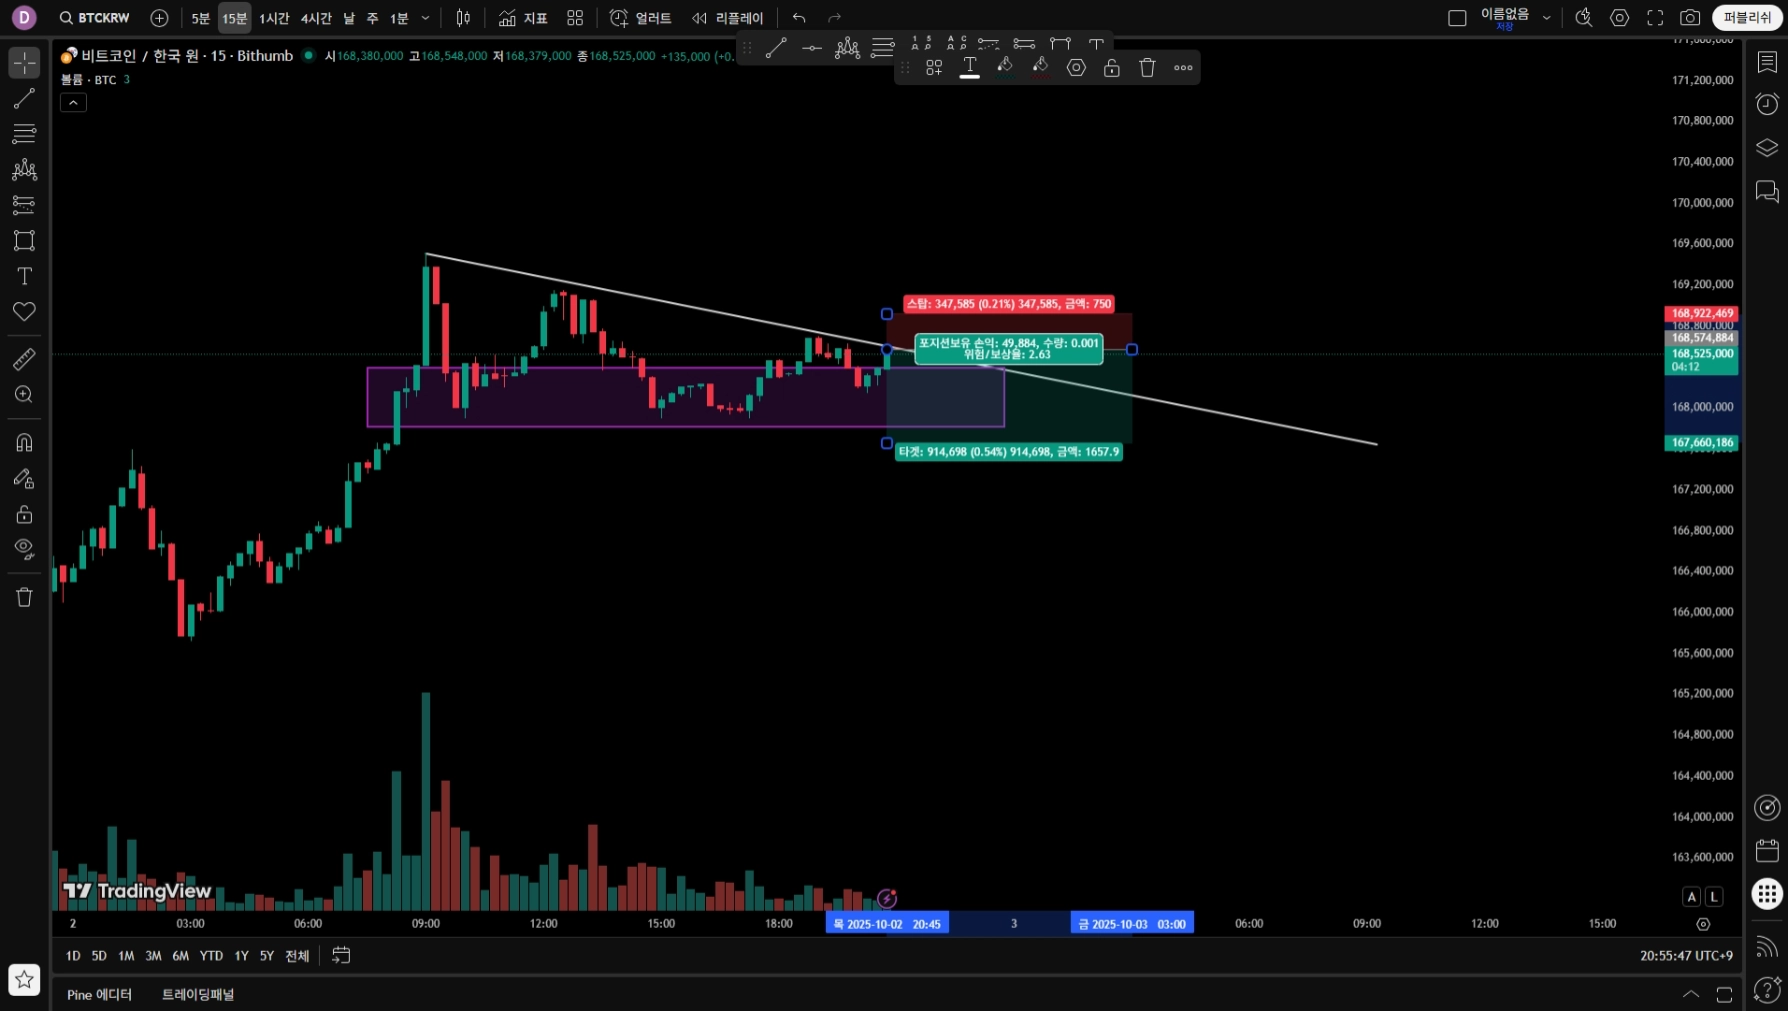Open the alerts clock panel icon

(1767, 104)
